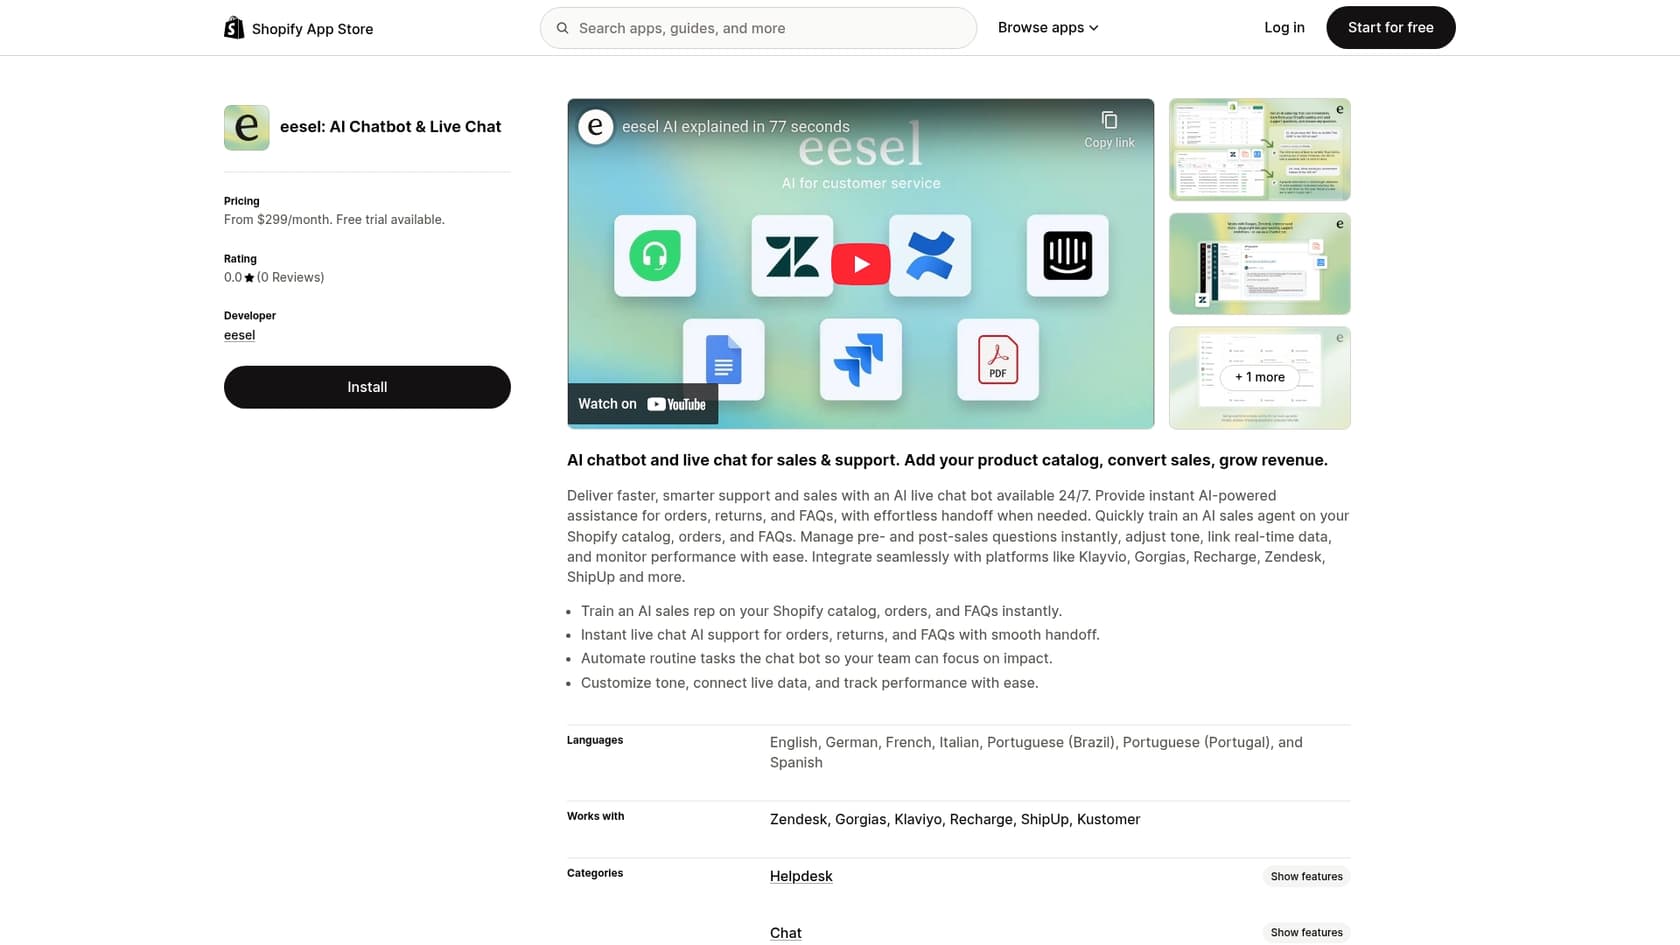Viewport: 1680px width, 945px height.
Task: Click the Jira icon in the video
Action: point(861,360)
